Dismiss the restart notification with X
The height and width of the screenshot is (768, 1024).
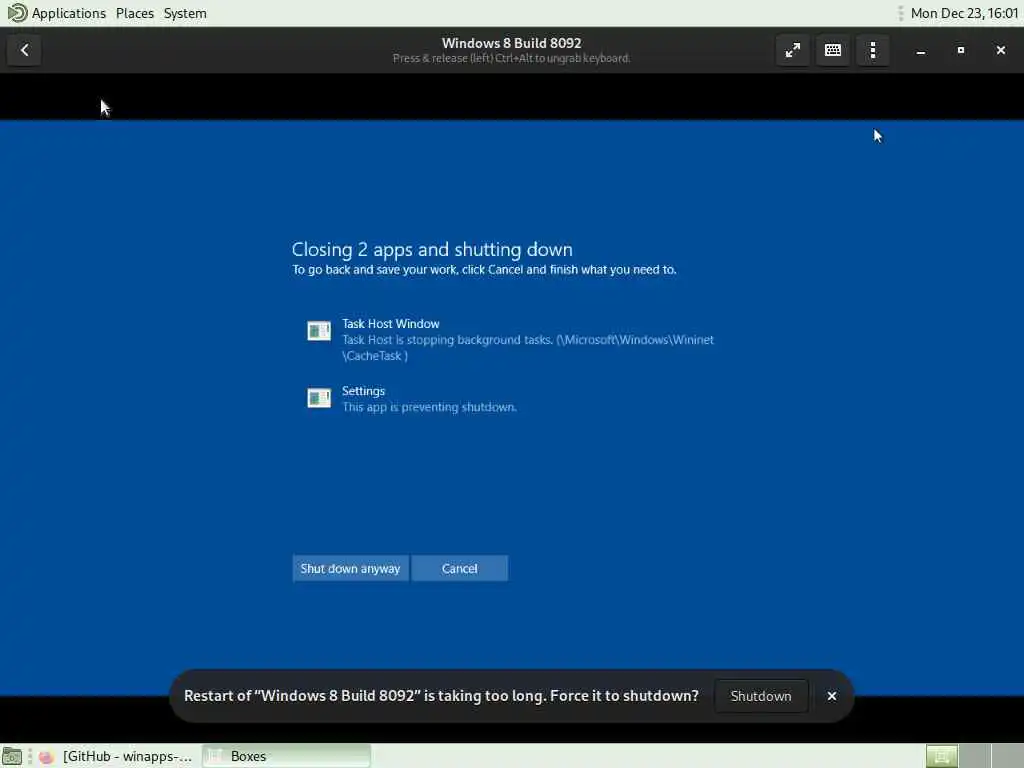pyautogui.click(x=831, y=696)
